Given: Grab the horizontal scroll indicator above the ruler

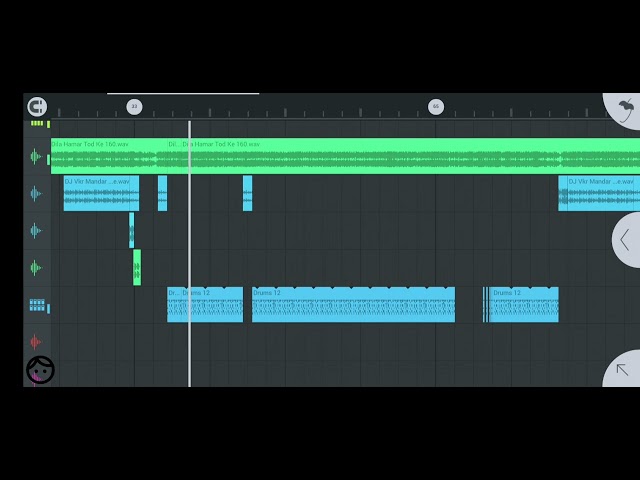Looking at the screenshot, I should pos(183,94).
